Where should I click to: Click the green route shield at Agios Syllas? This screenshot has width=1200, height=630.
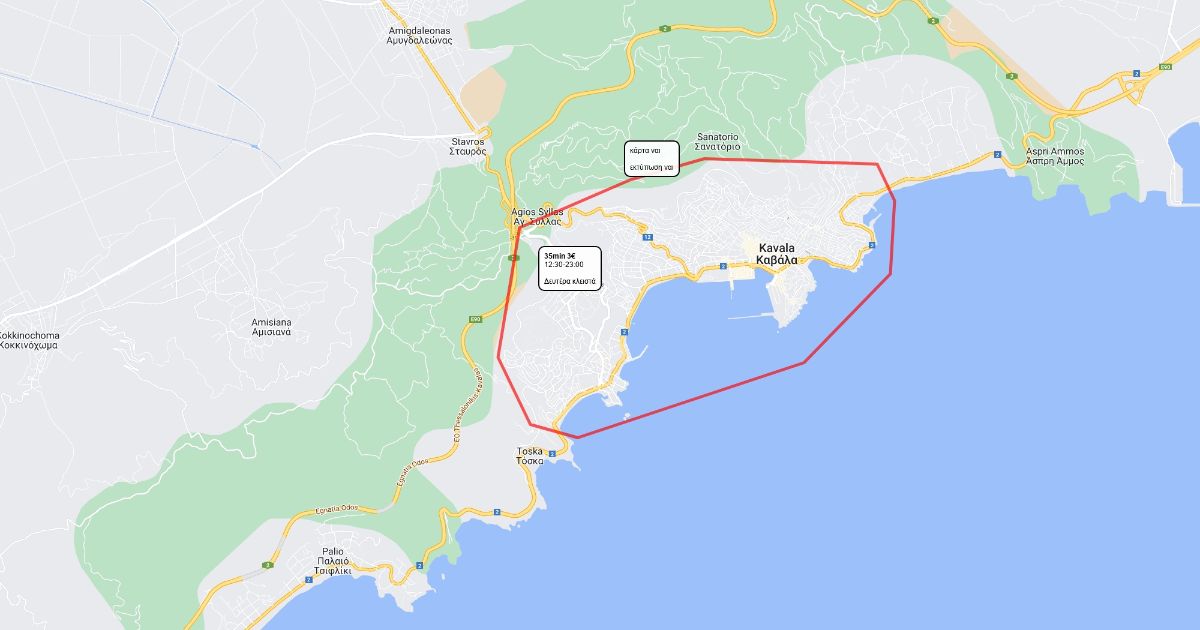(x=514, y=257)
